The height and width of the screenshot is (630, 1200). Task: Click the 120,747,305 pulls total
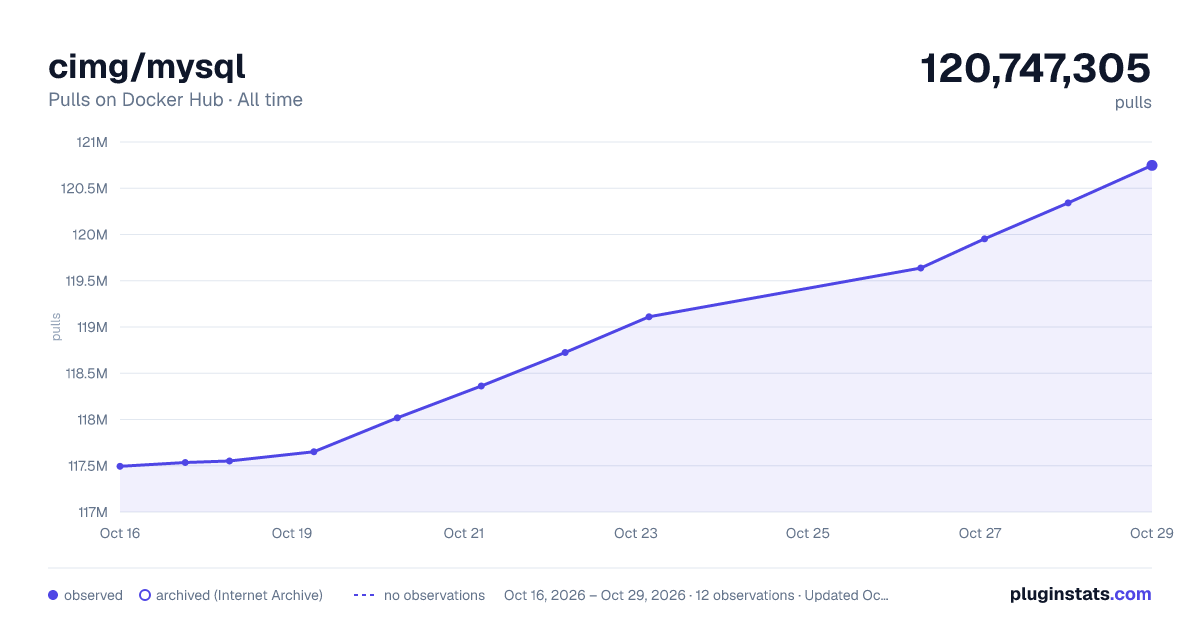[x=1035, y=68]
